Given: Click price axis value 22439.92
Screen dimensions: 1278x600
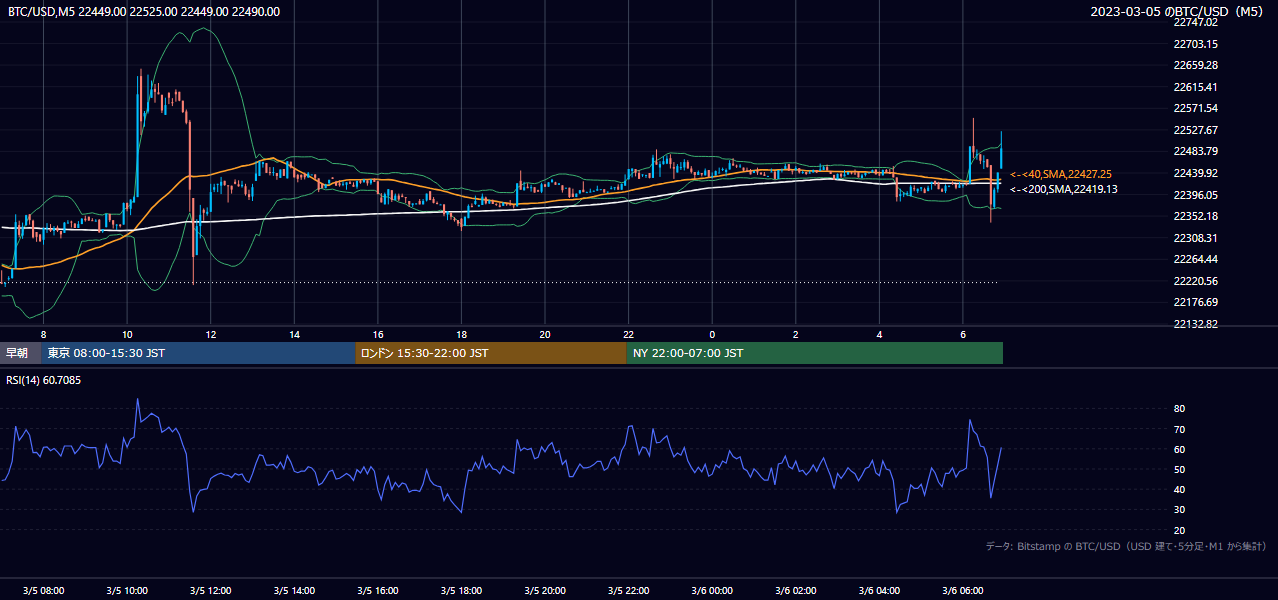Looking at the screenshot, I should [1195, 173].
